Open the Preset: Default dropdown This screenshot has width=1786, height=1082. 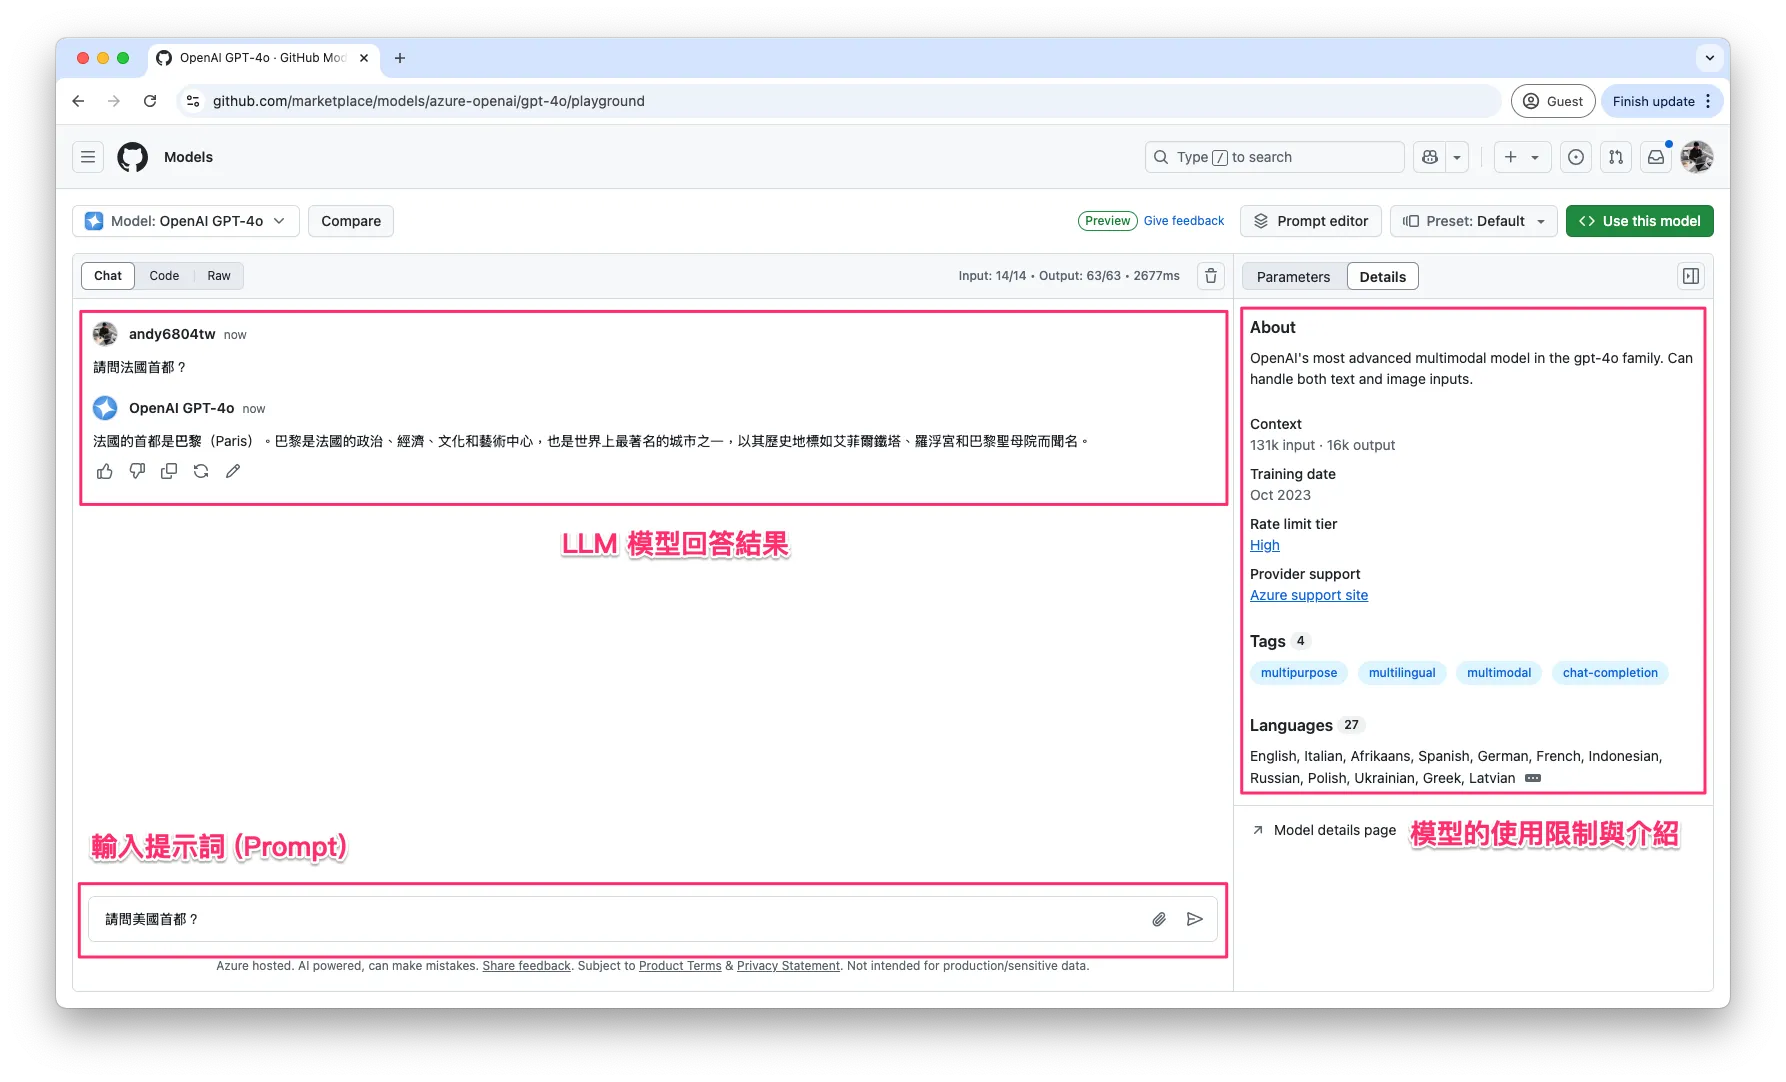(1474, 221)
